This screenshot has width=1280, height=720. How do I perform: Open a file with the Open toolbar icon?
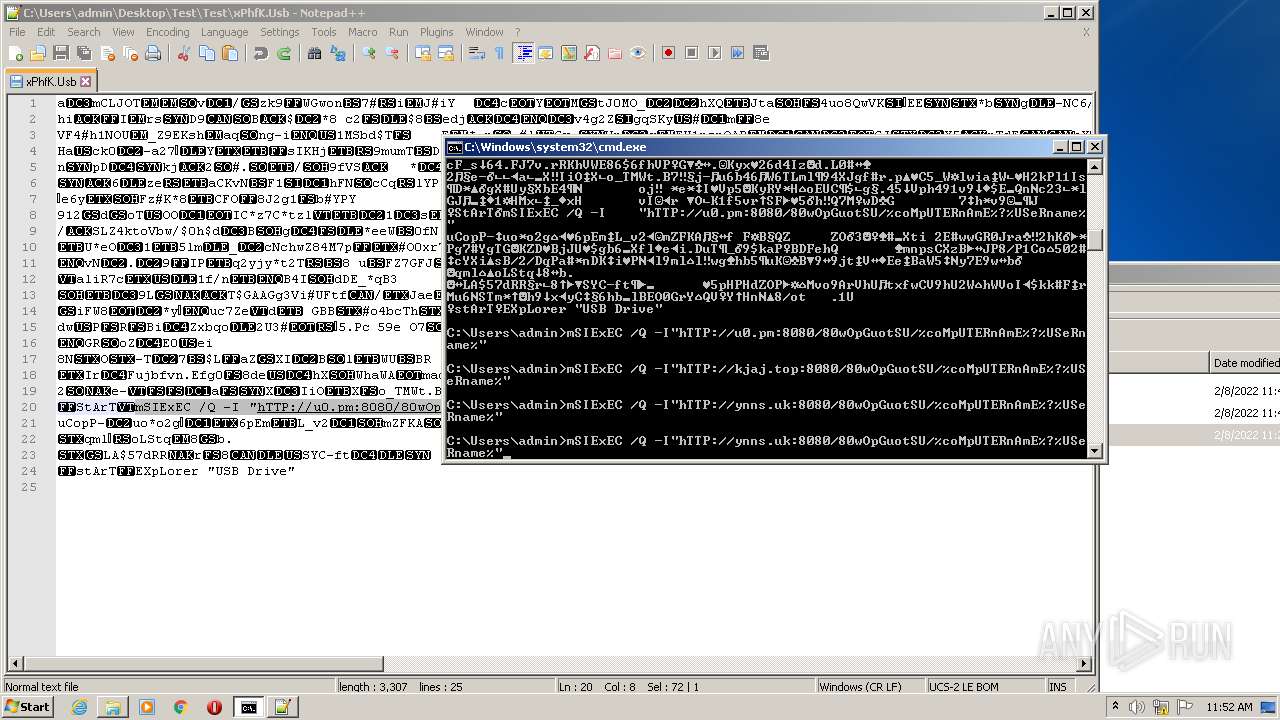38,53
